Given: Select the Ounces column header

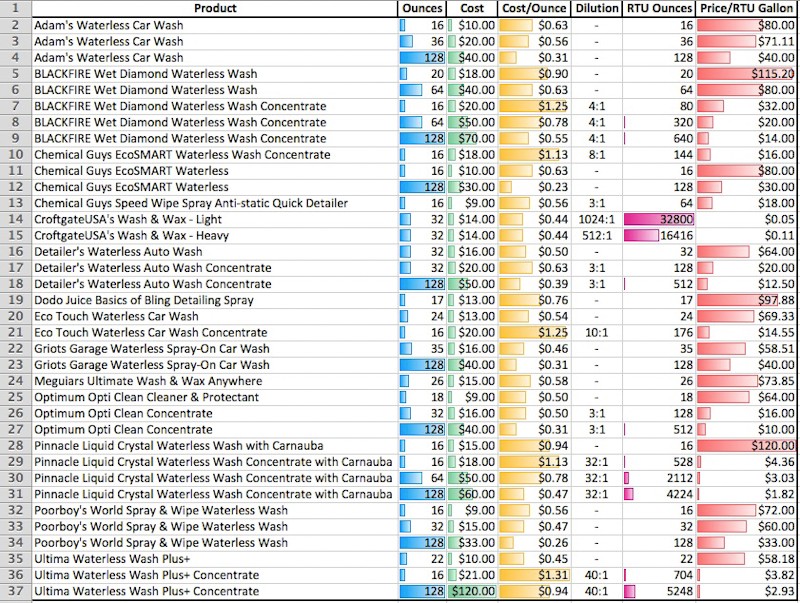Looking at the screenshot, I should tap(422, 8).
